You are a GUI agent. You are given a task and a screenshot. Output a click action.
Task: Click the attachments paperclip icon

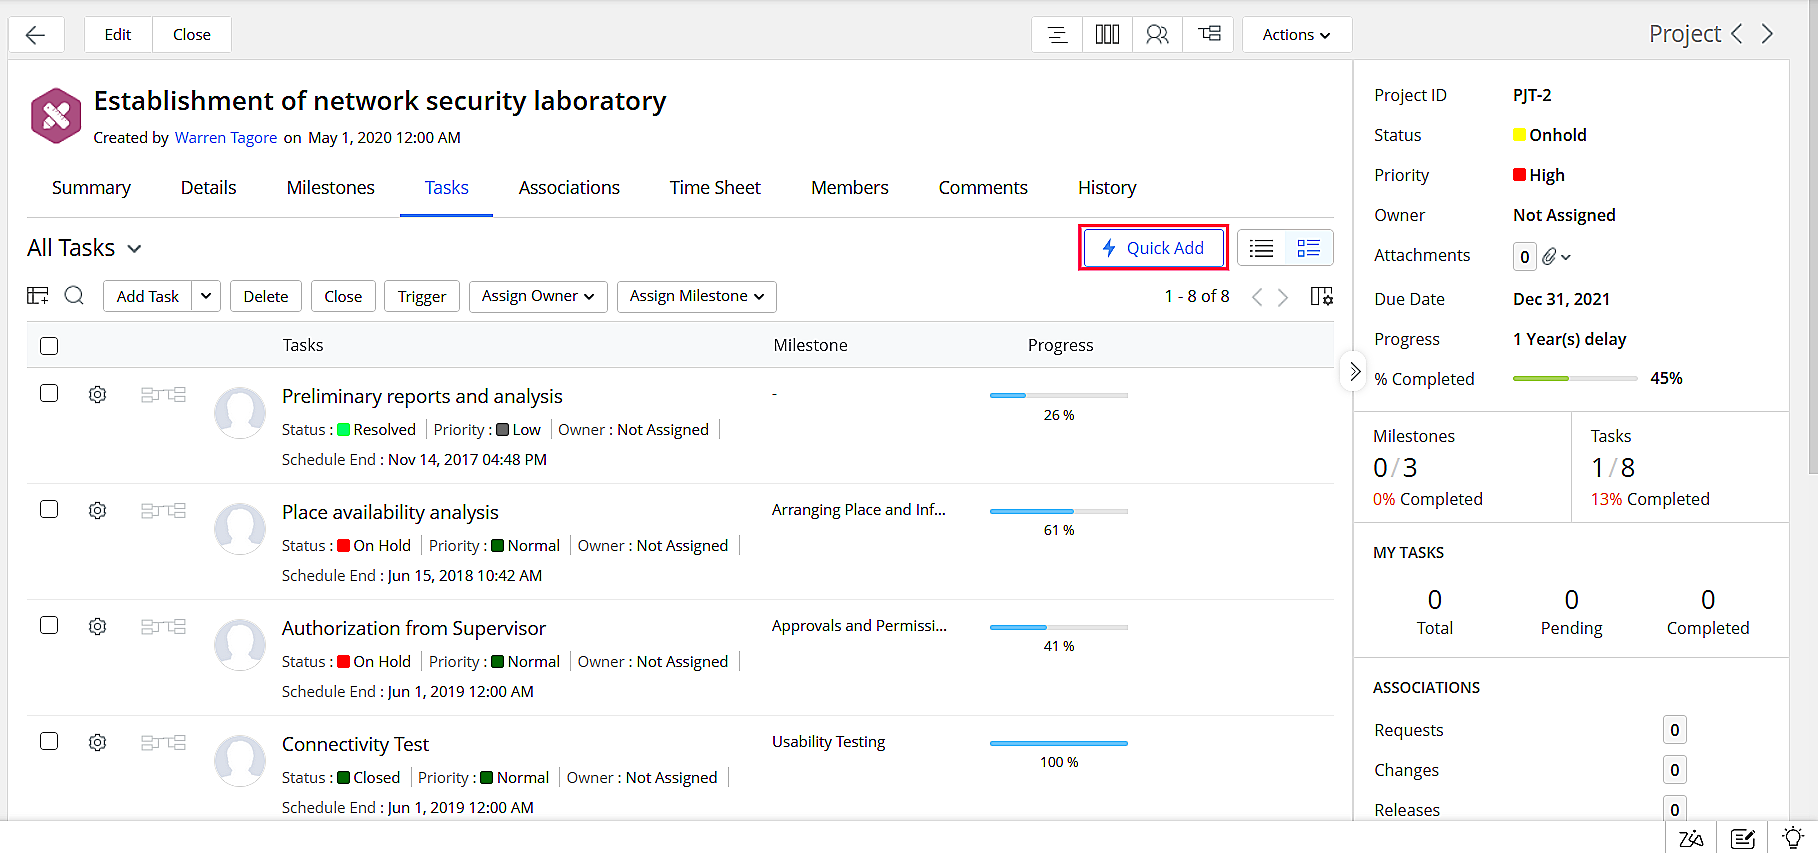point(1549,257)
